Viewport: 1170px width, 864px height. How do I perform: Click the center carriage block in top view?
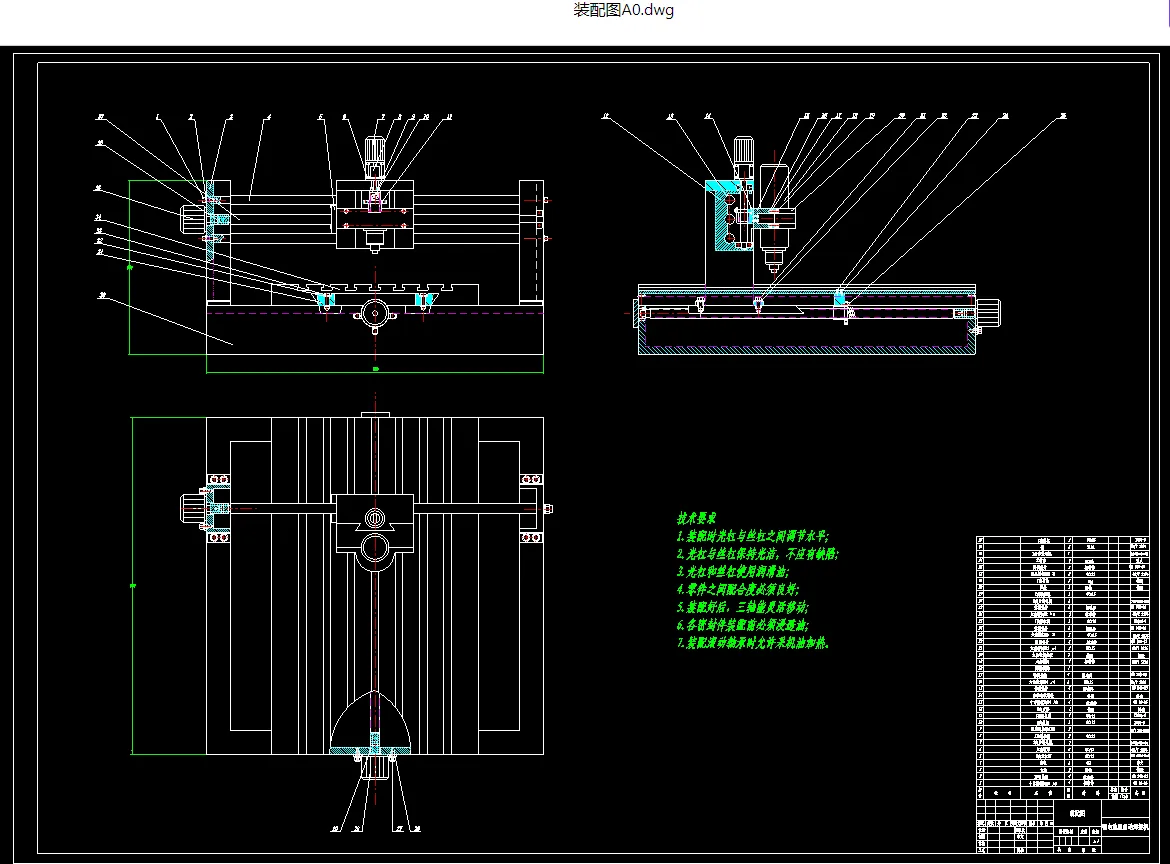coord(375,523)
